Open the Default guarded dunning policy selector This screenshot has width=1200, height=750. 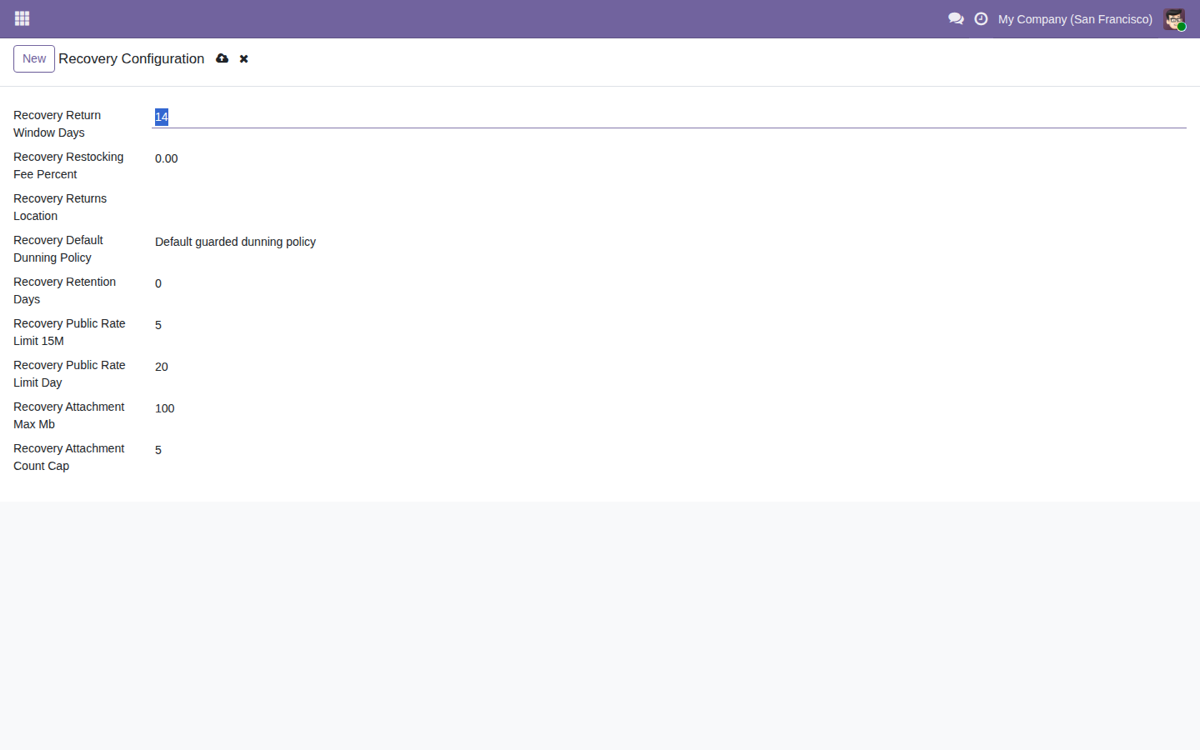(x=669, y=242)
